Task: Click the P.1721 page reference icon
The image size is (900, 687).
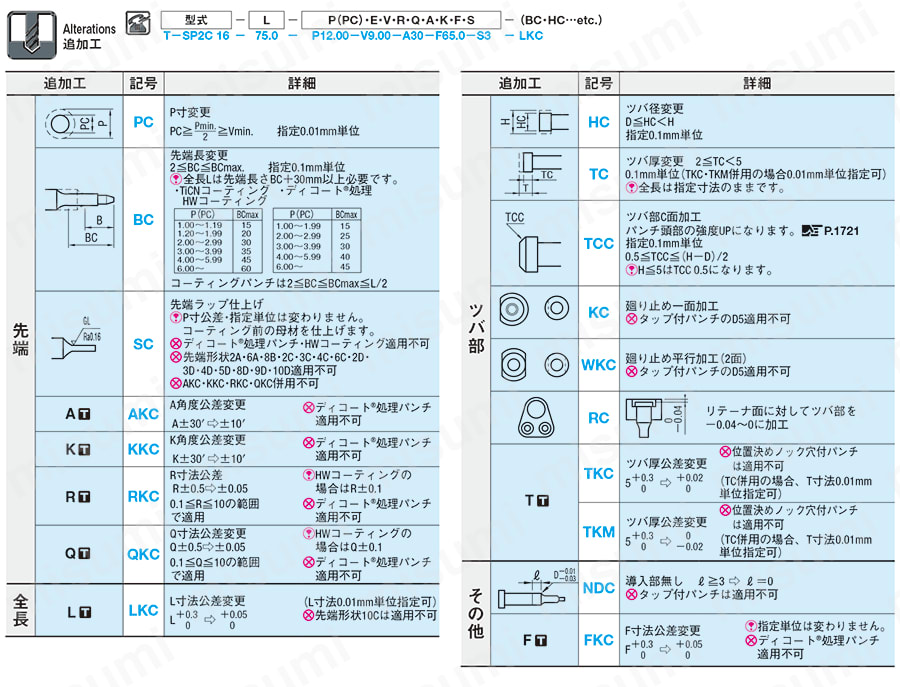Action: point(812,231)
